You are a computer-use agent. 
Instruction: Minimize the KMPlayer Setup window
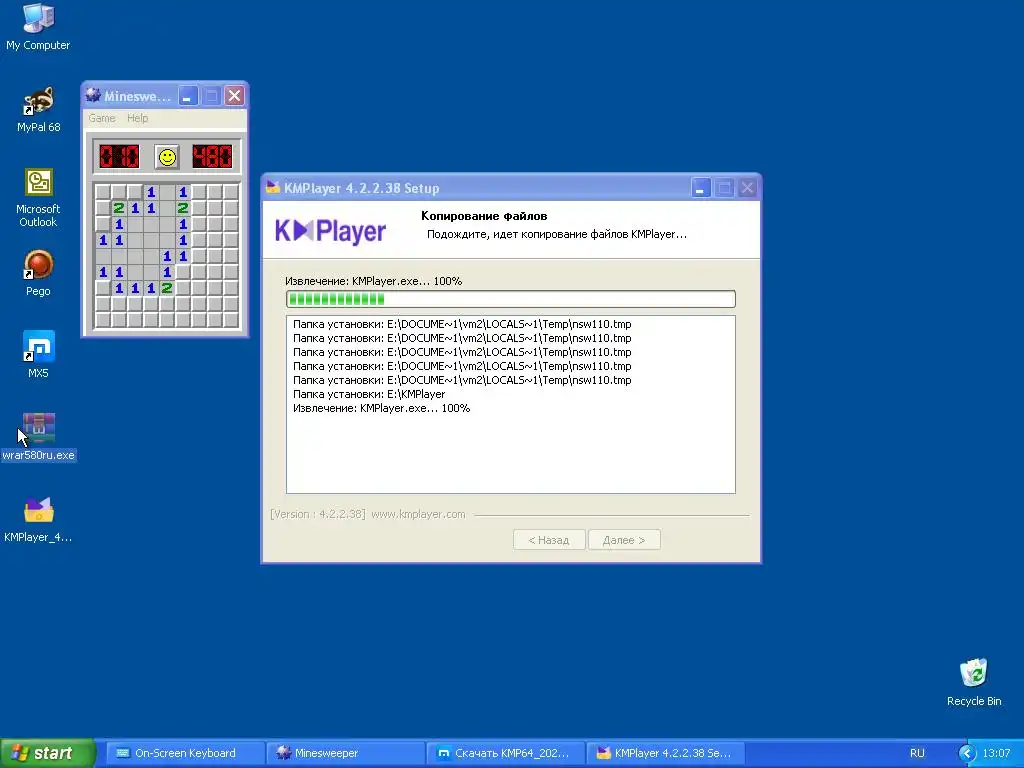pos(701,188)
